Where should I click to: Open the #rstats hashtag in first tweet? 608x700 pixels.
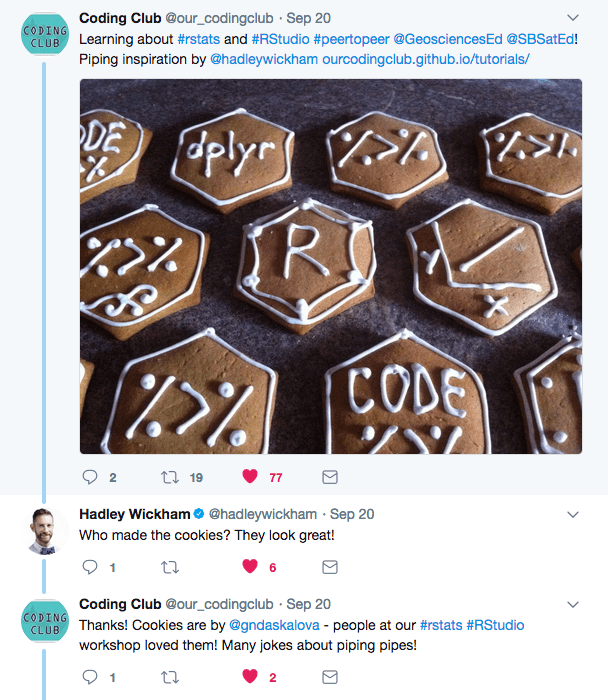pos(198,40)
